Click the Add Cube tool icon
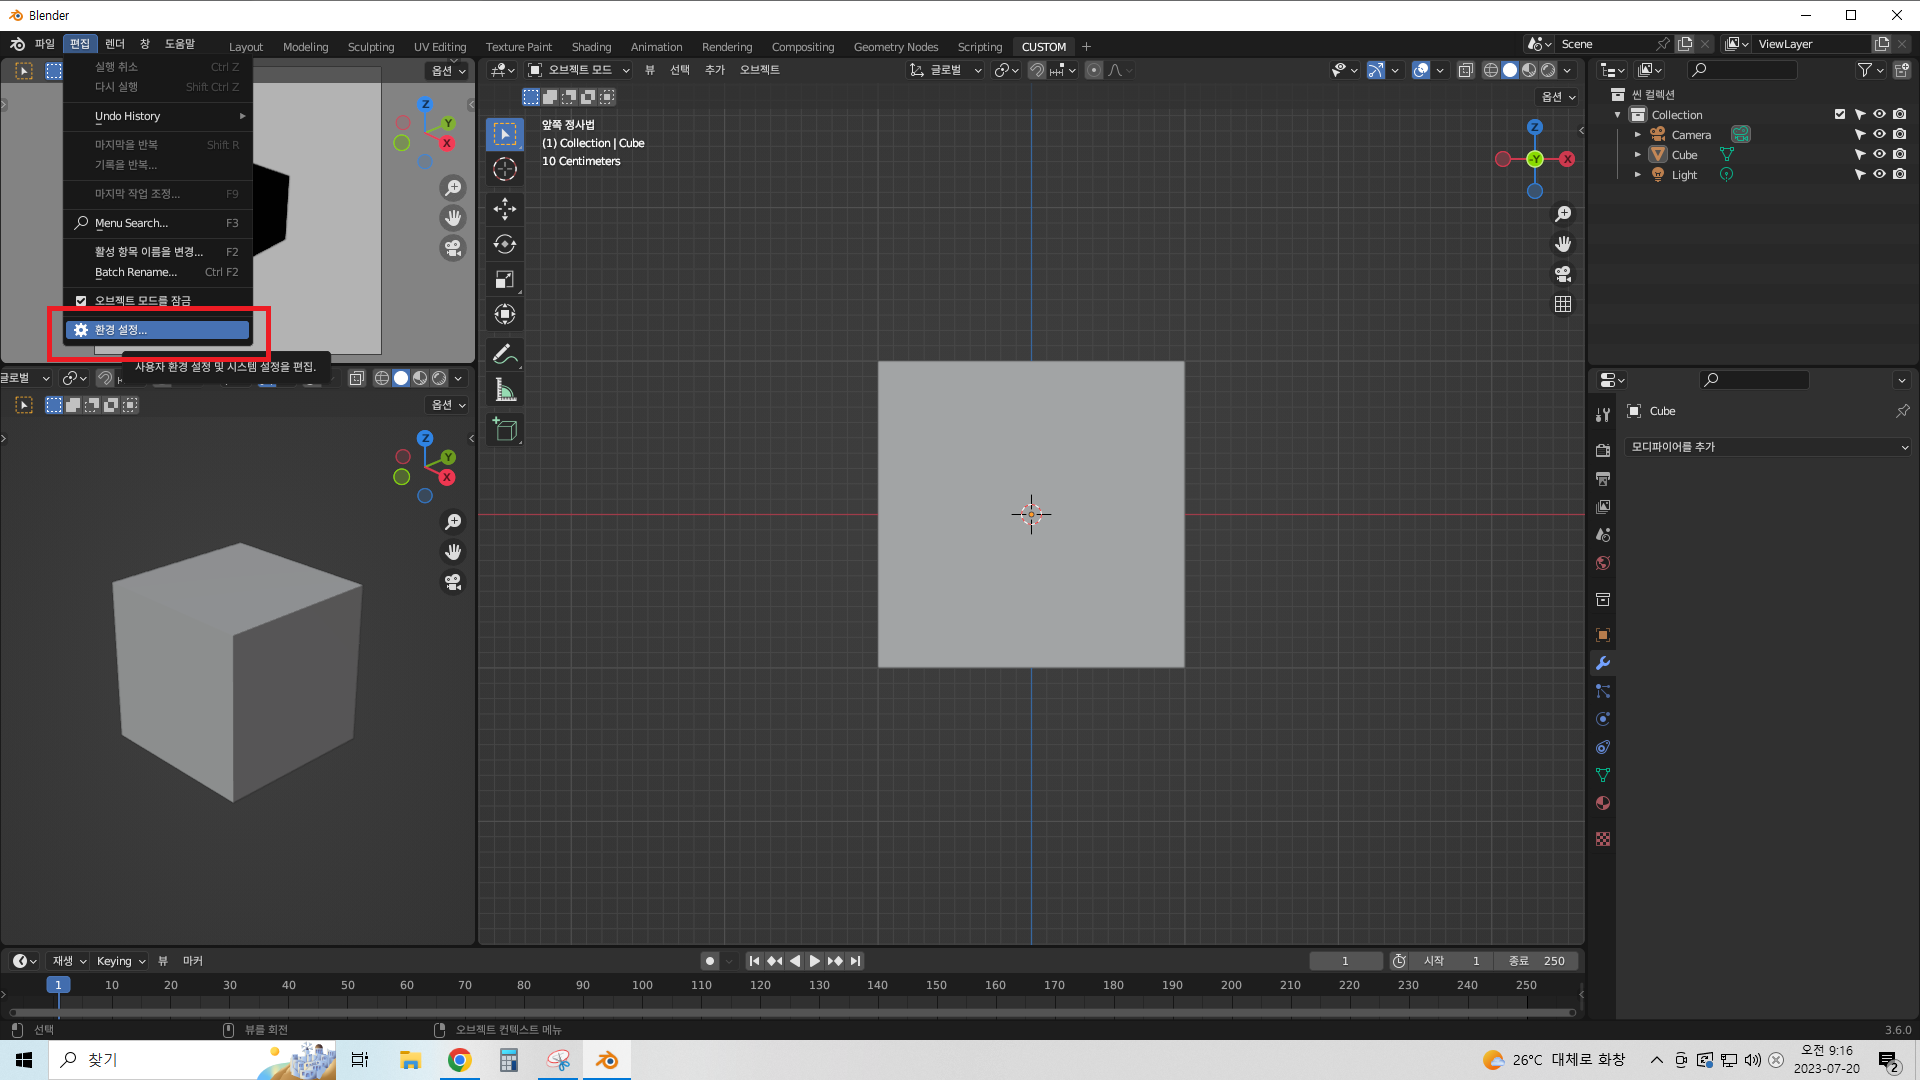The image size is (1920, 1080). click(505, 431)
